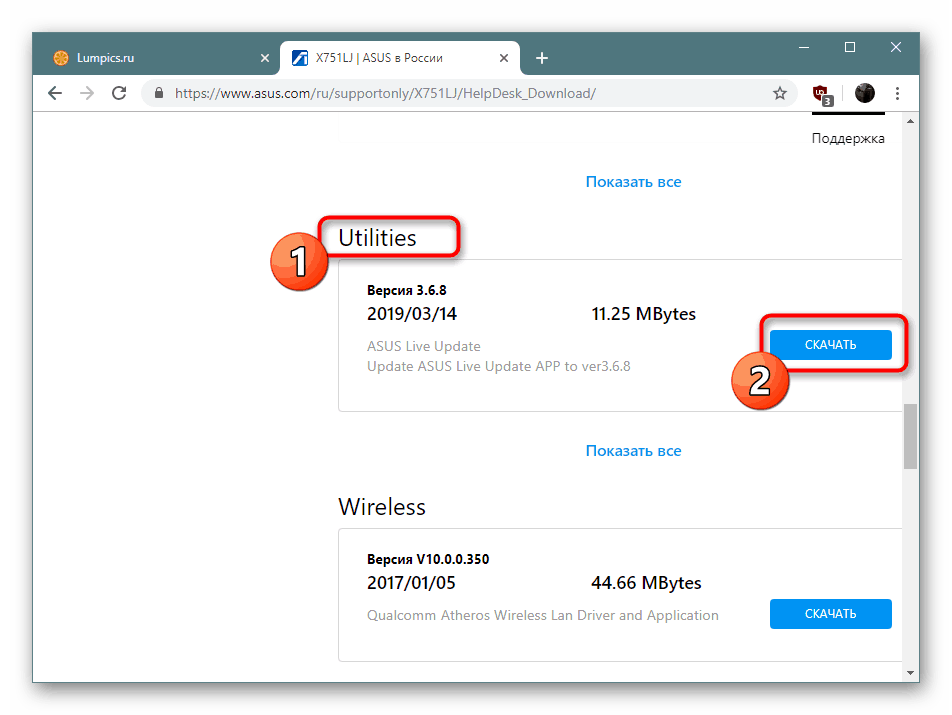Click the browser forward arrow
The width and height of the screenshot is (952, 715).
point(87,93)
